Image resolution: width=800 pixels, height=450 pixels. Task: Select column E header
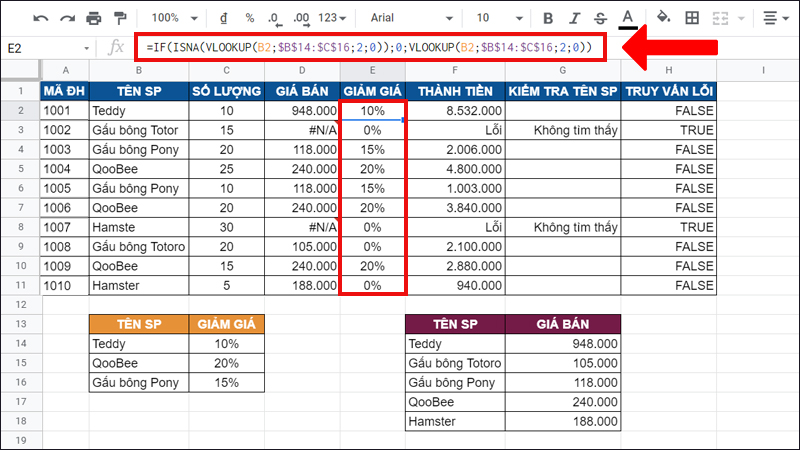(373, 70)
